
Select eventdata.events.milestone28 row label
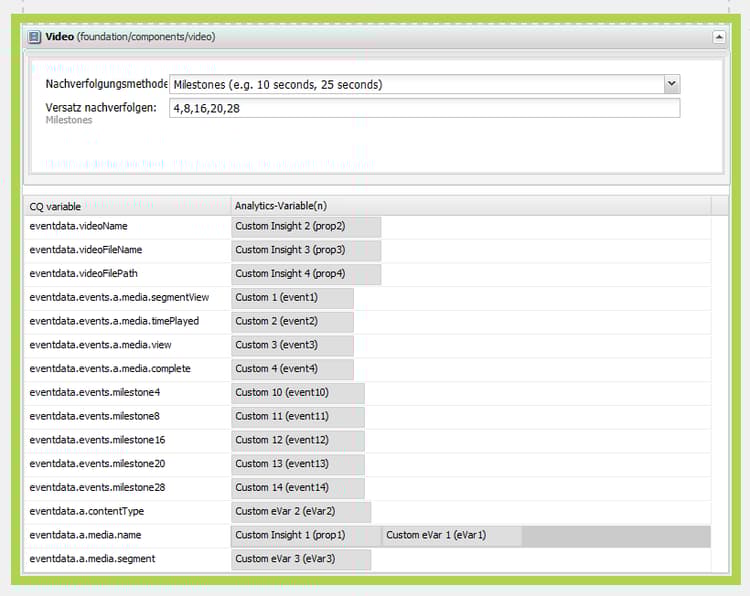(x=97, y=487)
